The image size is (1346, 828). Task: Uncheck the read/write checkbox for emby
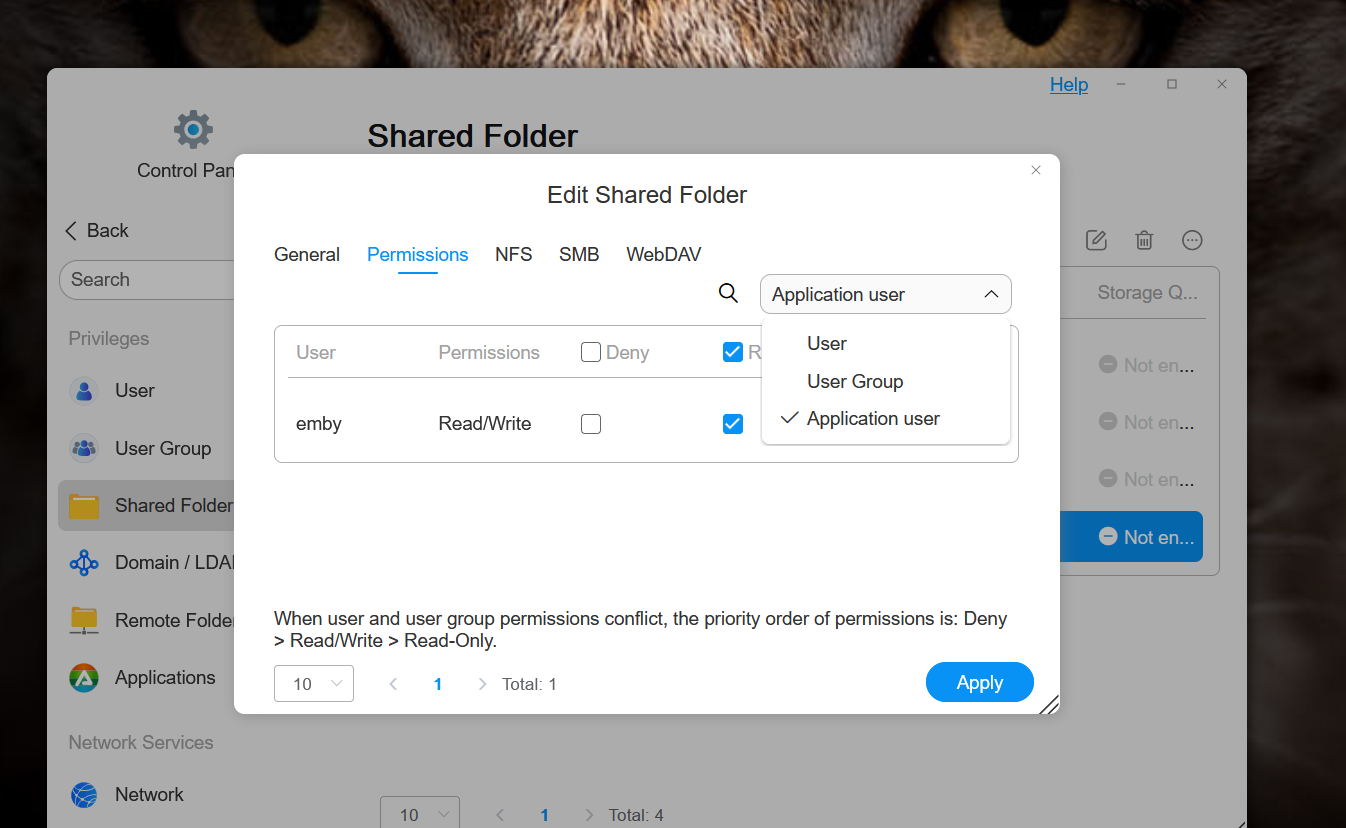(733, 424)
